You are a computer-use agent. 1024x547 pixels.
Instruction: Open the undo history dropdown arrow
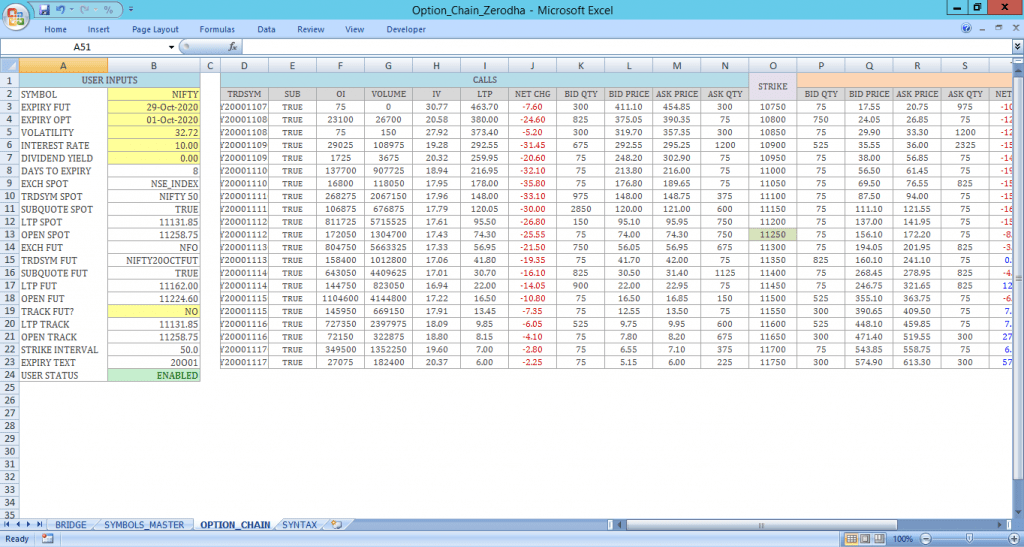[x=71, y=10]
